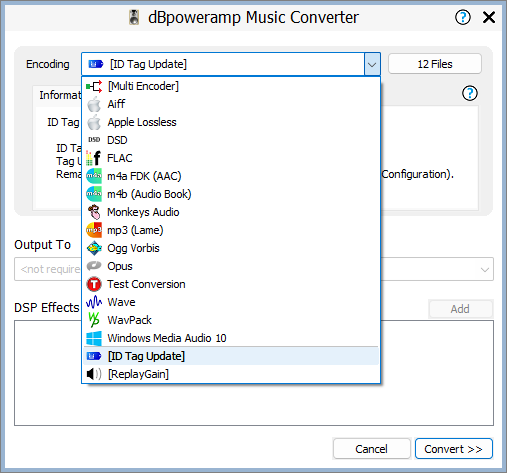Click the Windows Media Audio logo icon
Viewport: 507px width, 473px height.
coord(94,338)
